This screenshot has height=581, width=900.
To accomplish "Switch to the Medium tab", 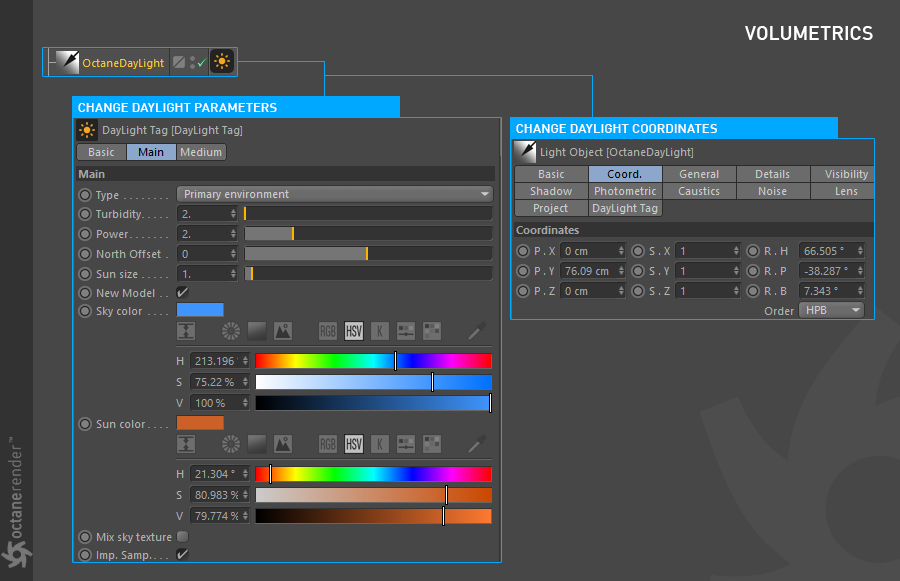I will pyautogui.click(x=201, y=152).
